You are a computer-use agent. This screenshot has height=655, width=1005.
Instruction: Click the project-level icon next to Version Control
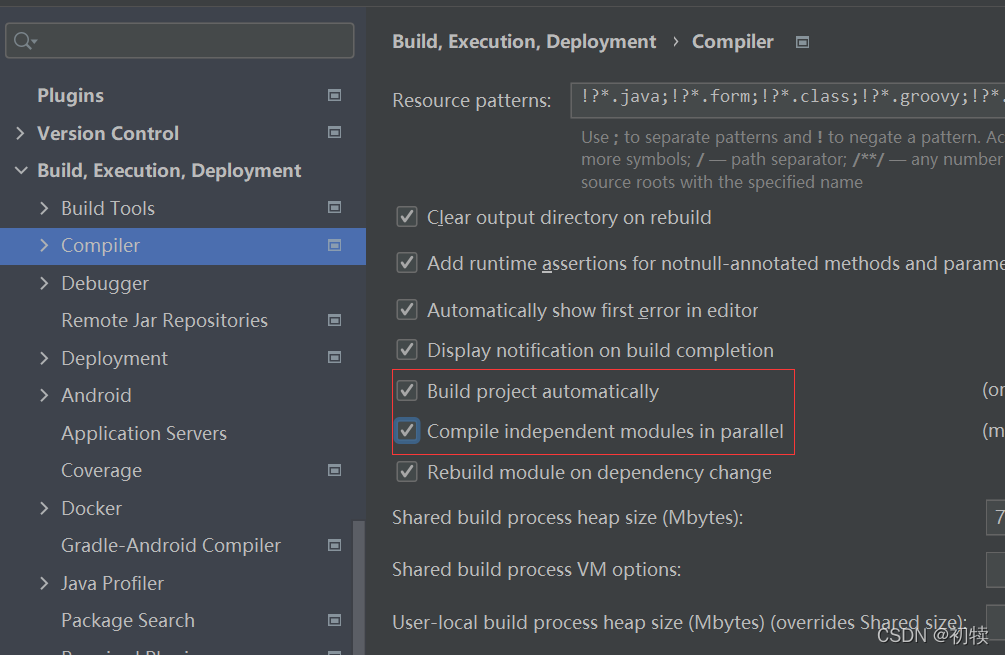[334, 133]
